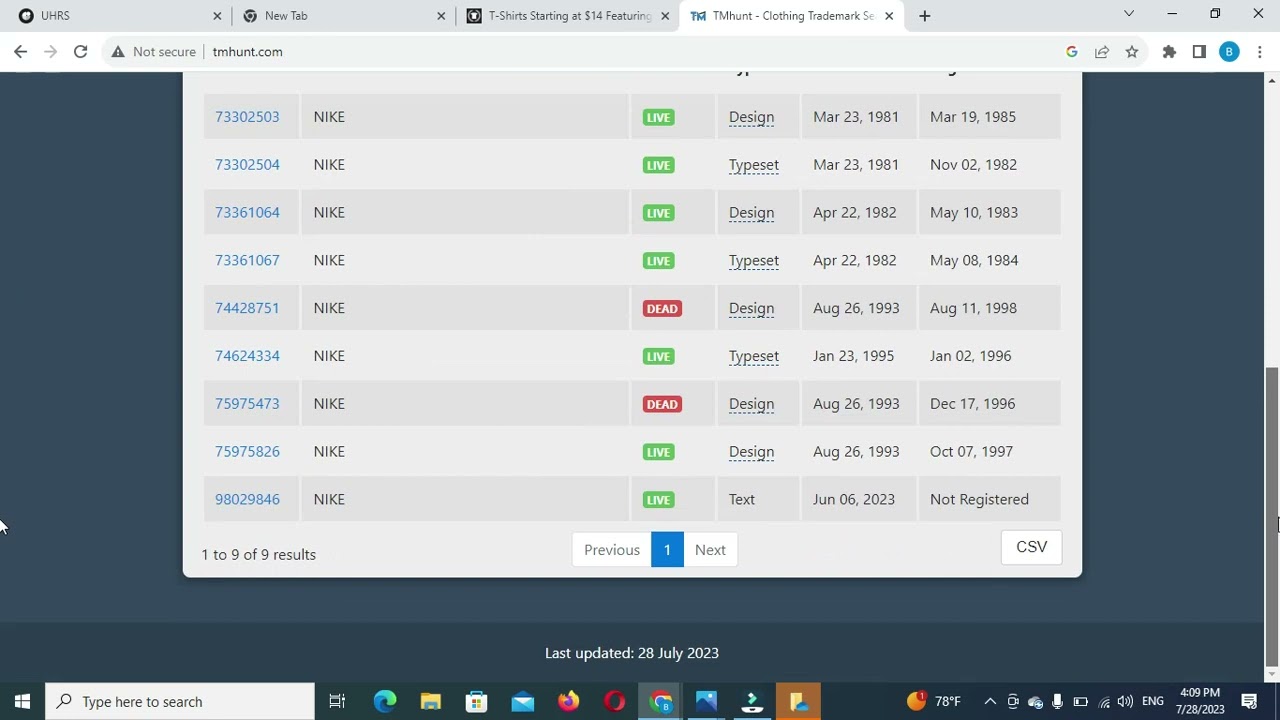
Task: Click the Previous pagination button
Action: point(612,550)
